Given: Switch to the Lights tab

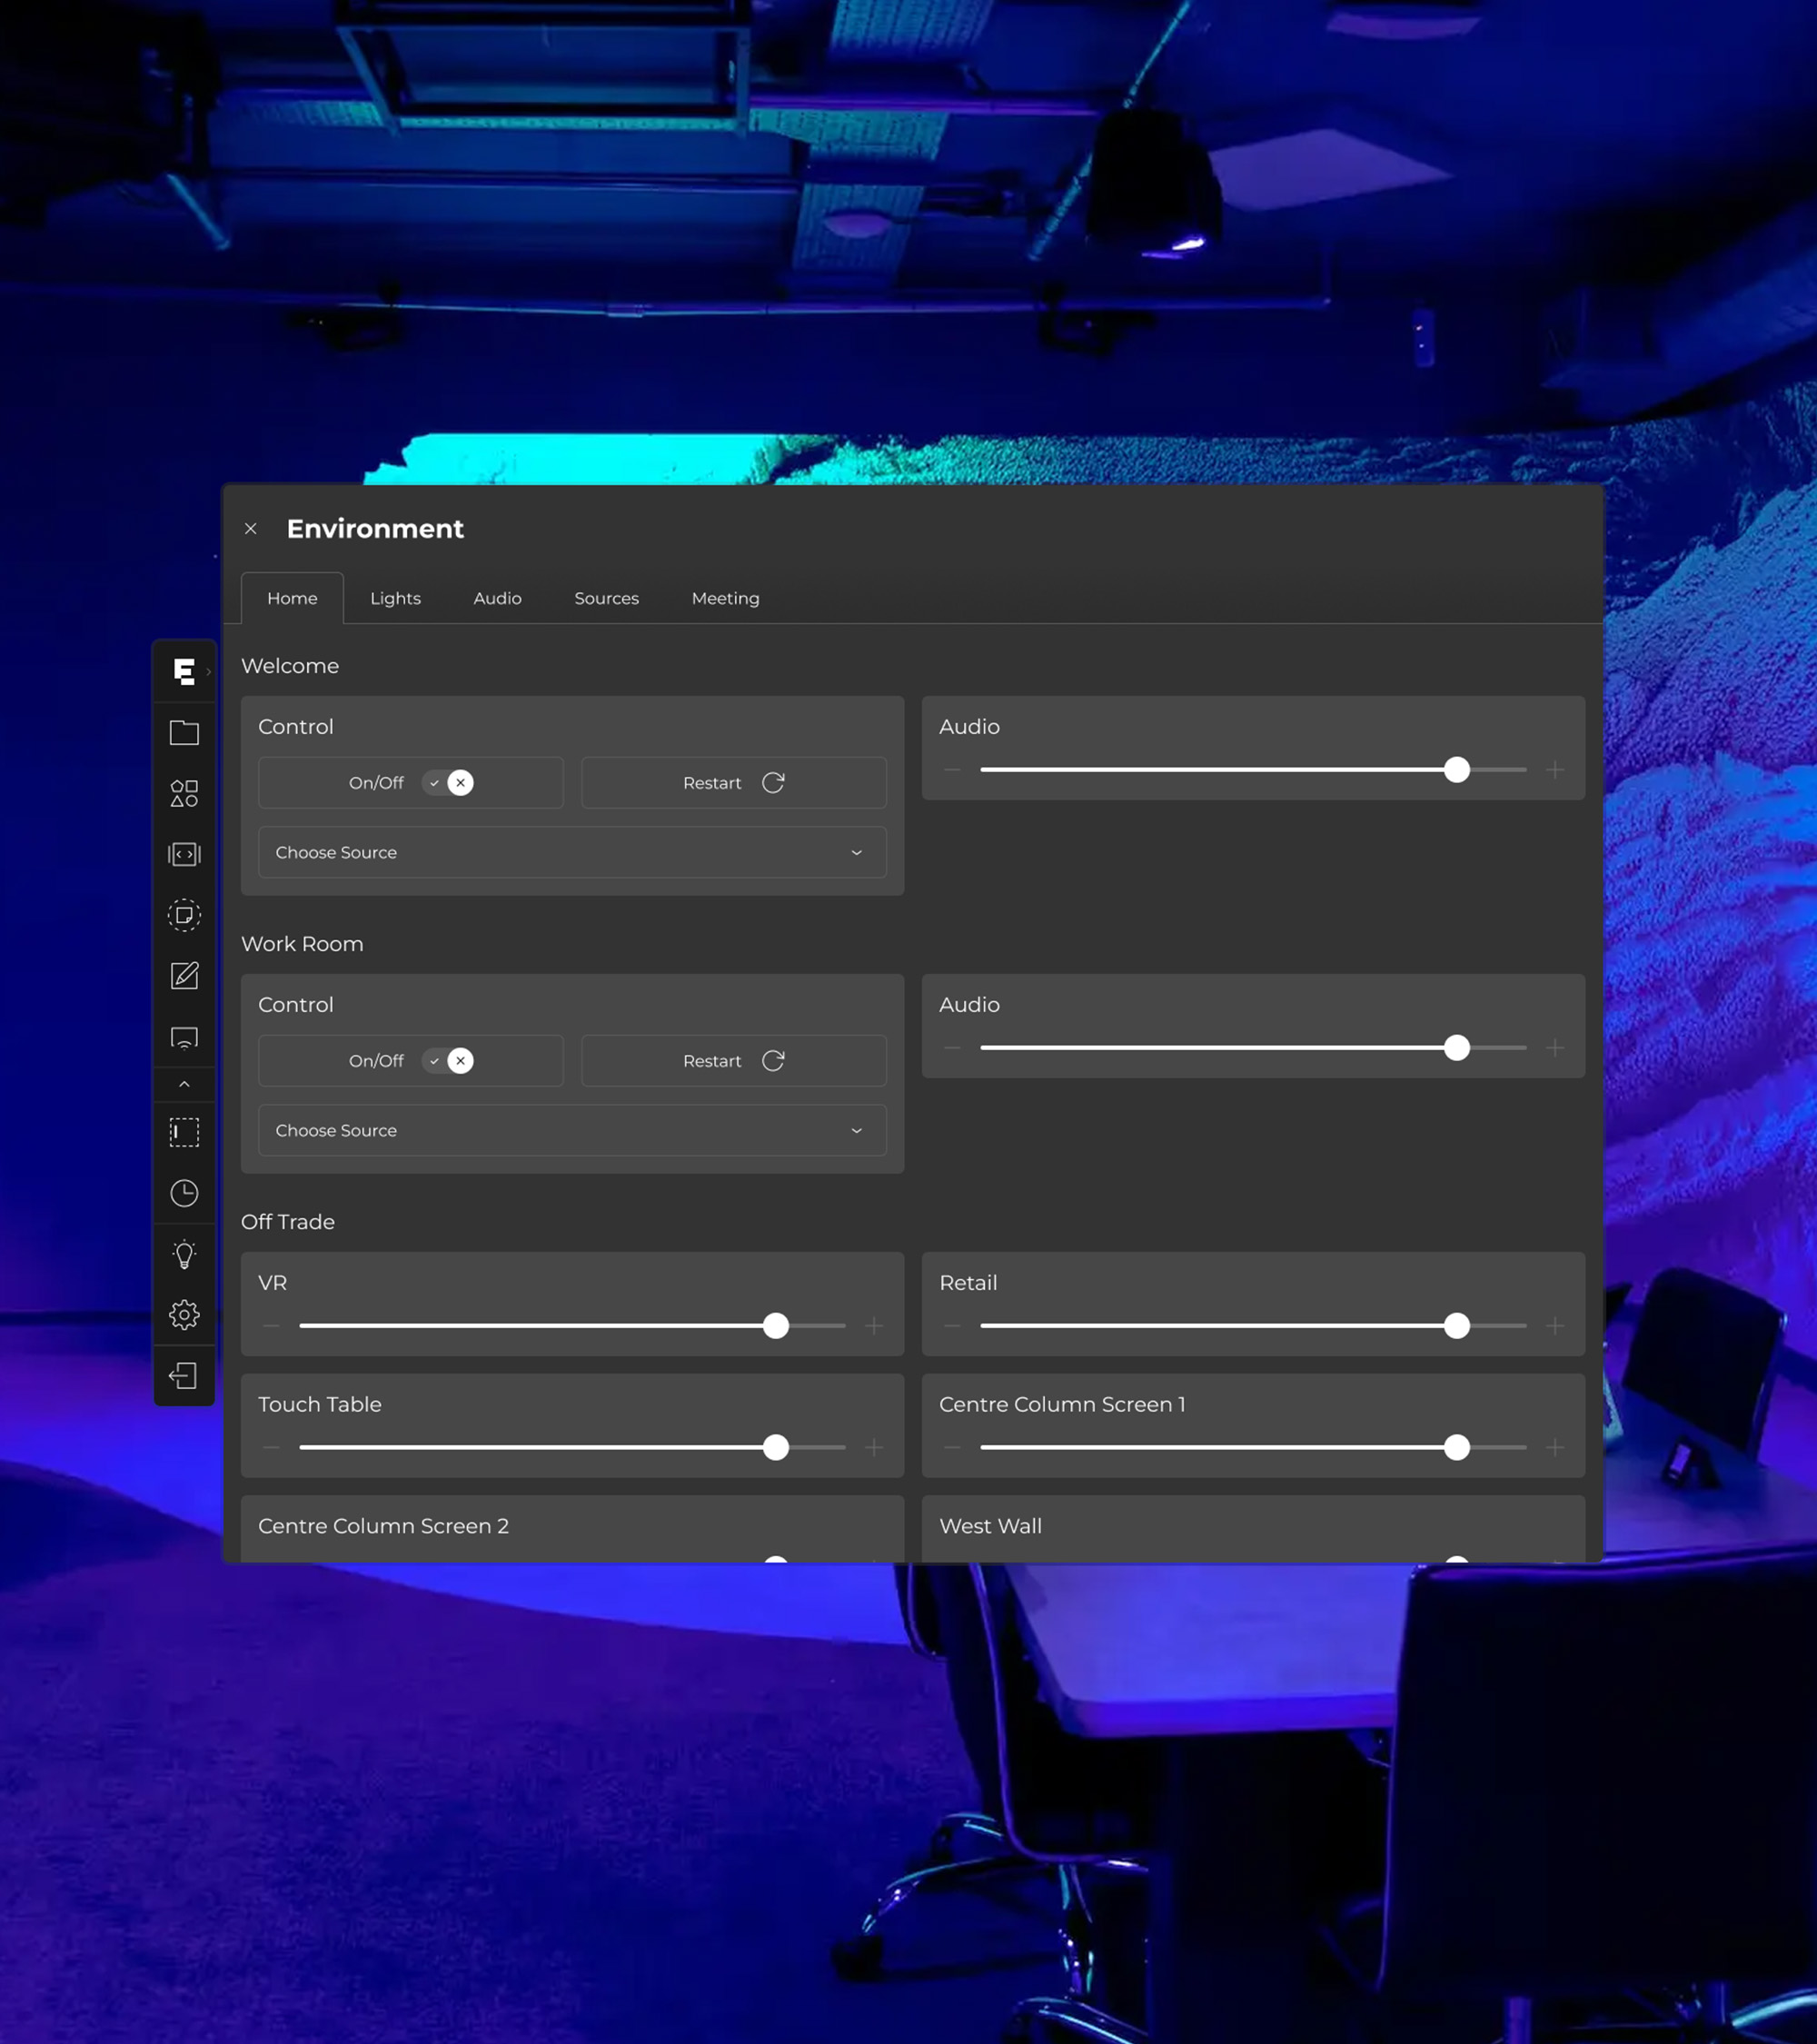Looking at the screenshot, I should click(395, 598).
